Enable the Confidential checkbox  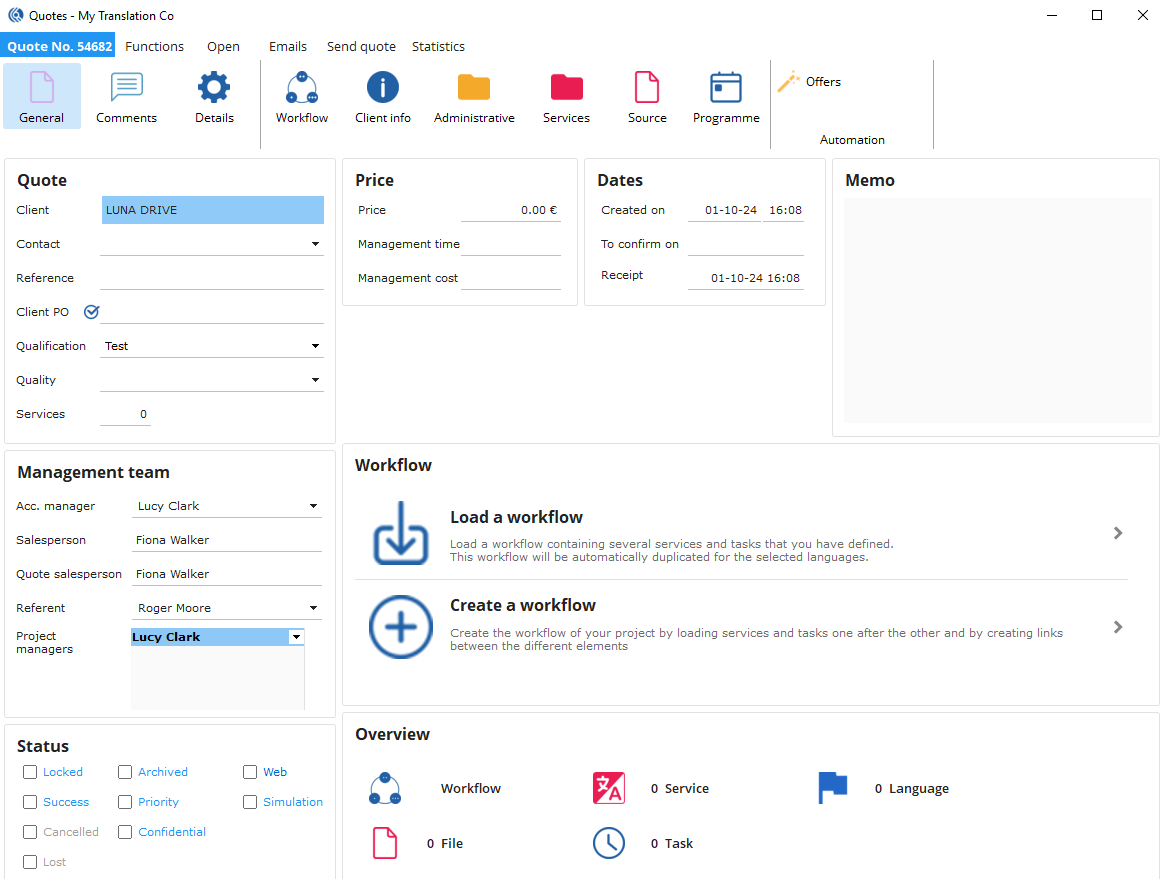point(125,832)
